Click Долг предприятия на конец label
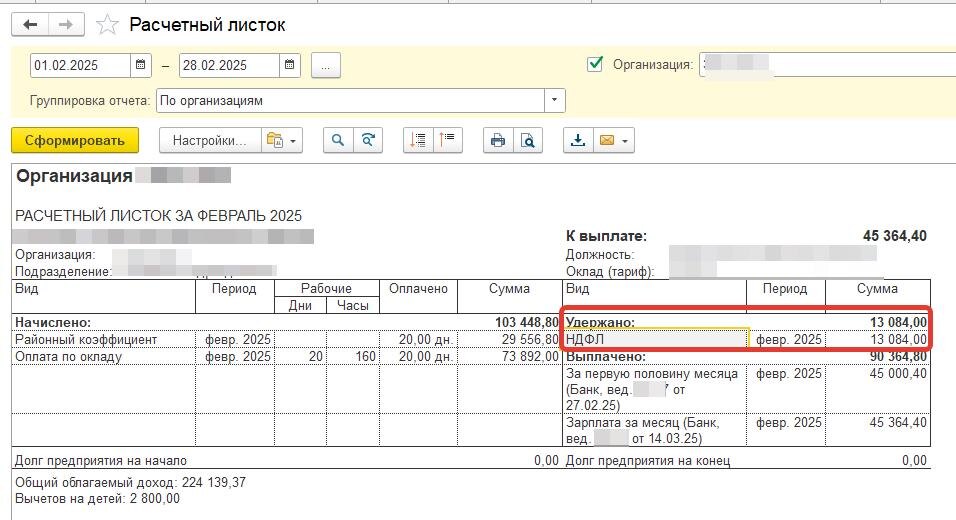The width and height of the screenshot is (956, 520). [x=647, y=460]
